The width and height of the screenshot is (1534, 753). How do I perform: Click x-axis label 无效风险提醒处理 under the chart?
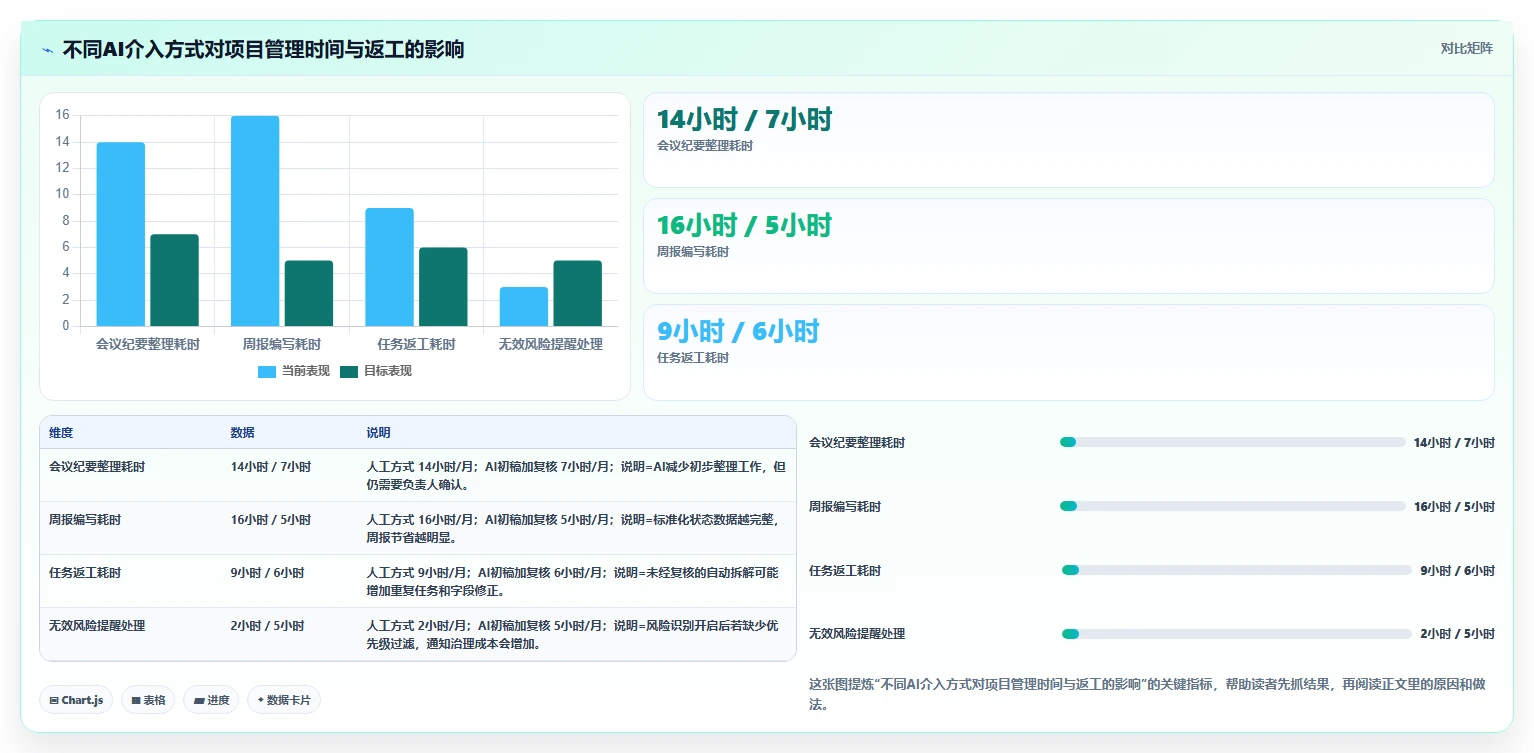pyautogui.click(x=551, y=344)
